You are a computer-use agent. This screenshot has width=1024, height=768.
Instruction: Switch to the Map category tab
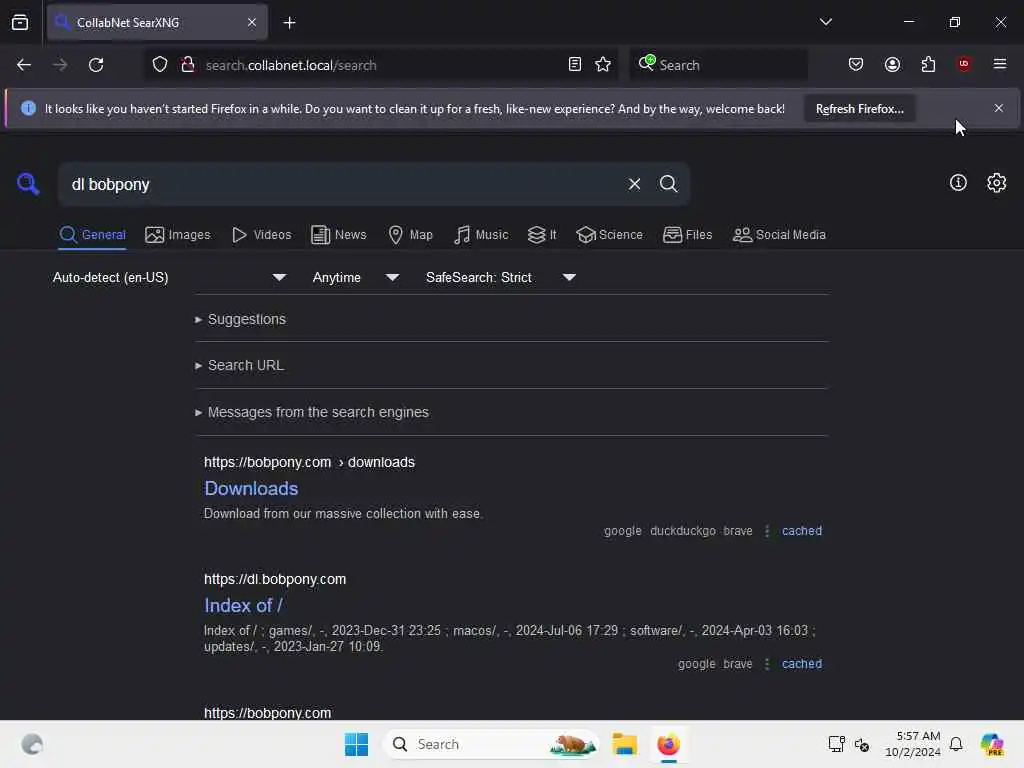[410, 235]
